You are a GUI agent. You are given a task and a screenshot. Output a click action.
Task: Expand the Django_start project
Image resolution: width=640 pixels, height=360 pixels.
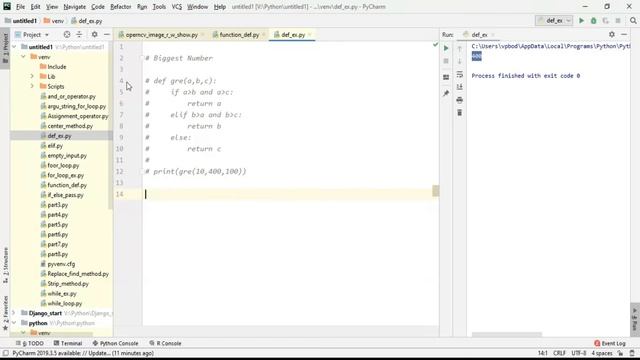coord(14,313)
